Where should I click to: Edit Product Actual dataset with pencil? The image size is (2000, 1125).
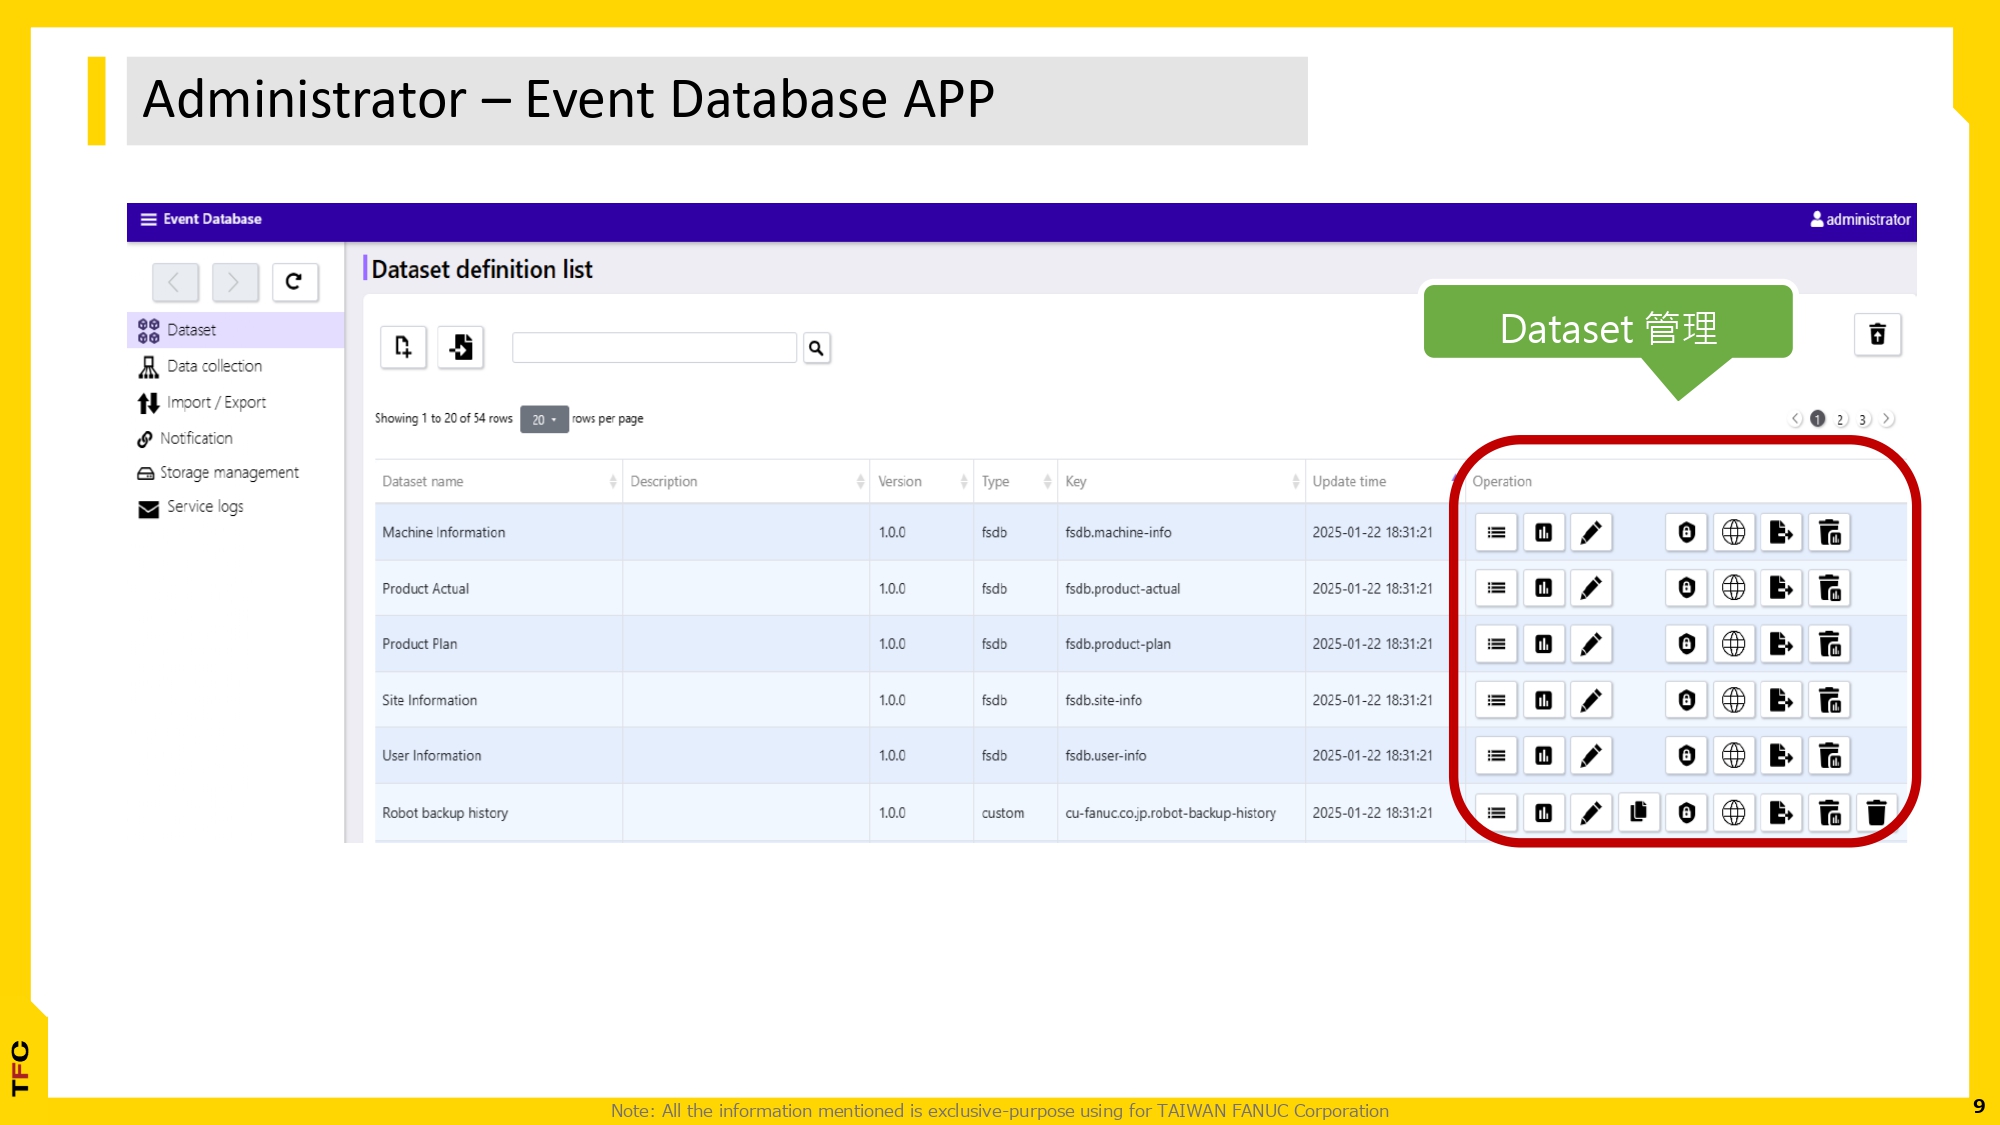[1591, 588]
